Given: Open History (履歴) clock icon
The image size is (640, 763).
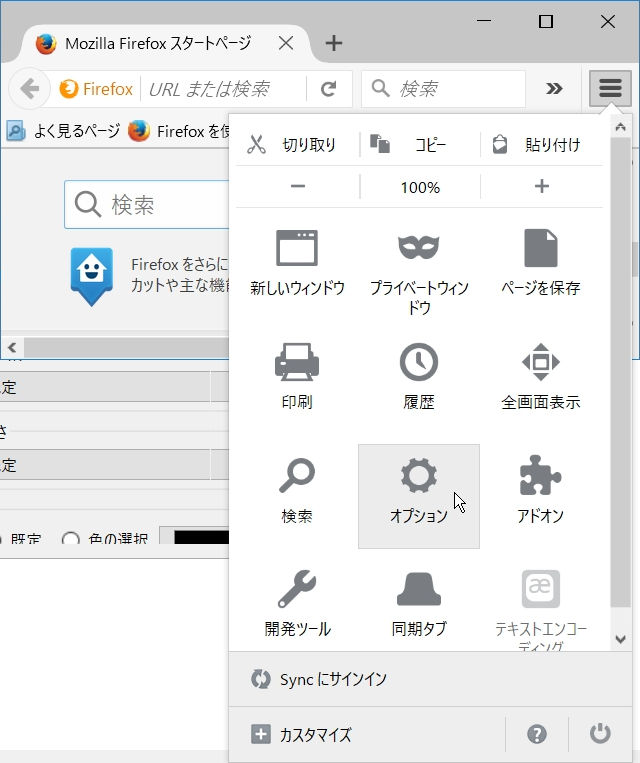Looking at the screenshot, I should (419, 362).
